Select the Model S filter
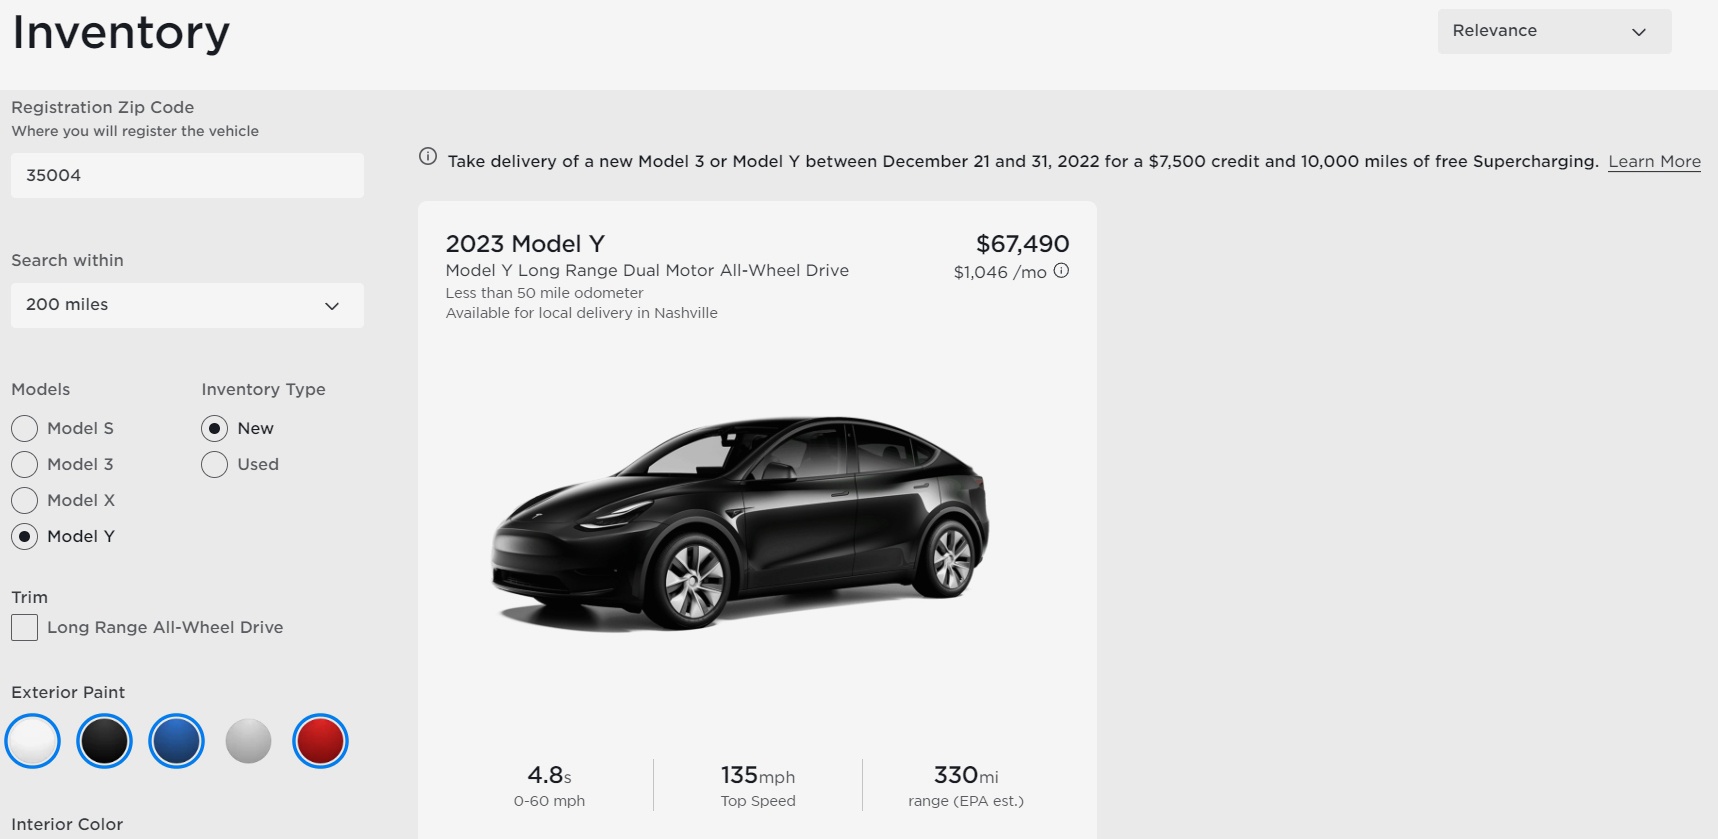The height and width of the screenshot is (839, 1718). coord(24,428)
